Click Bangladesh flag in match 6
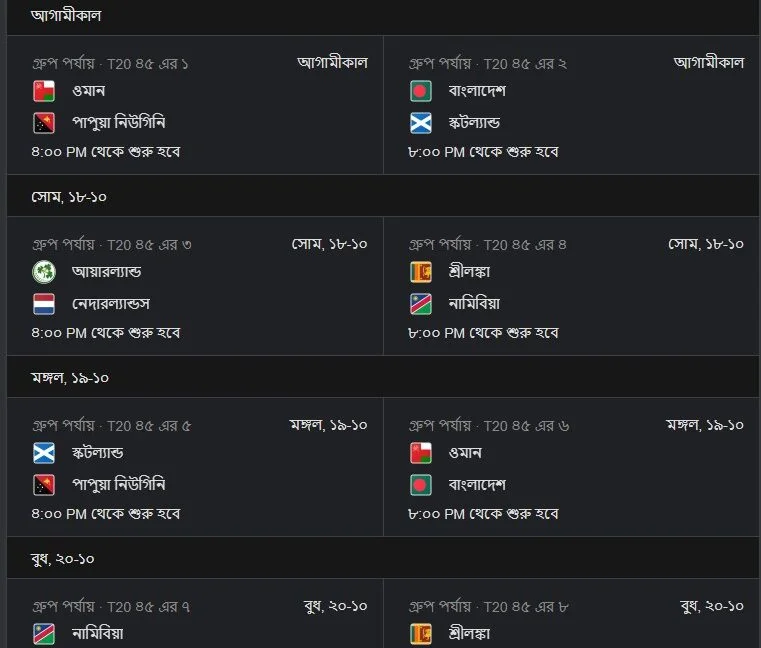 coord(420,485)
